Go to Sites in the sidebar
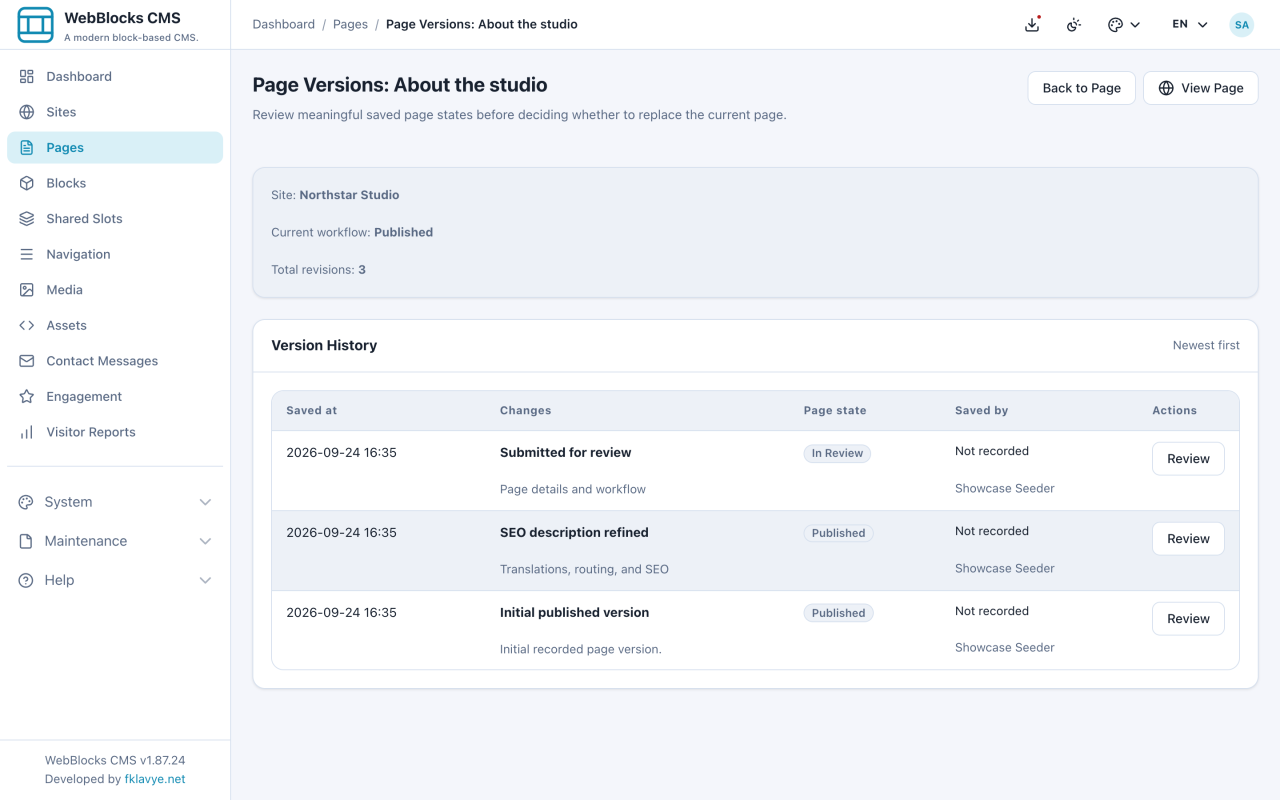The width and height of the screenshot is (1280, 800). (x=115, y=112)
